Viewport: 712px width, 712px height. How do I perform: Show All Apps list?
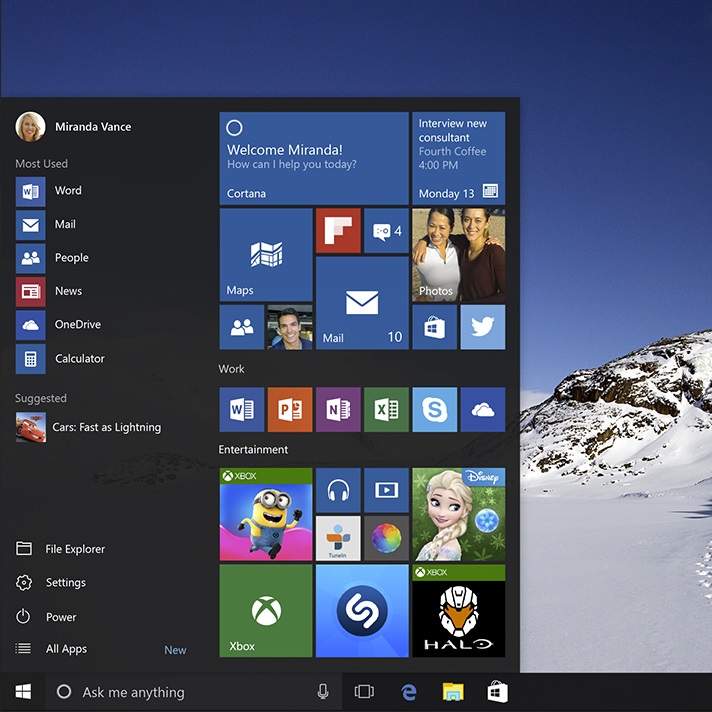click(51, 648)
